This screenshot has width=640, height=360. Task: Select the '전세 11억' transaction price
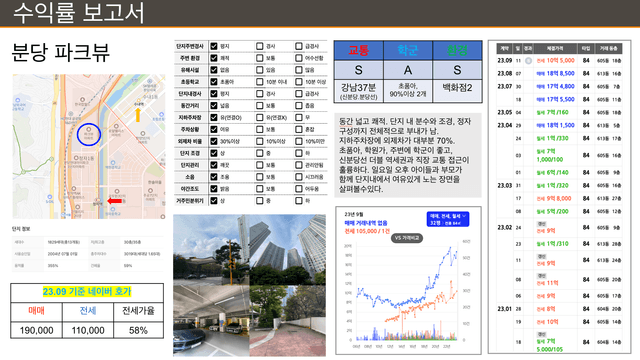click(547, 283)
